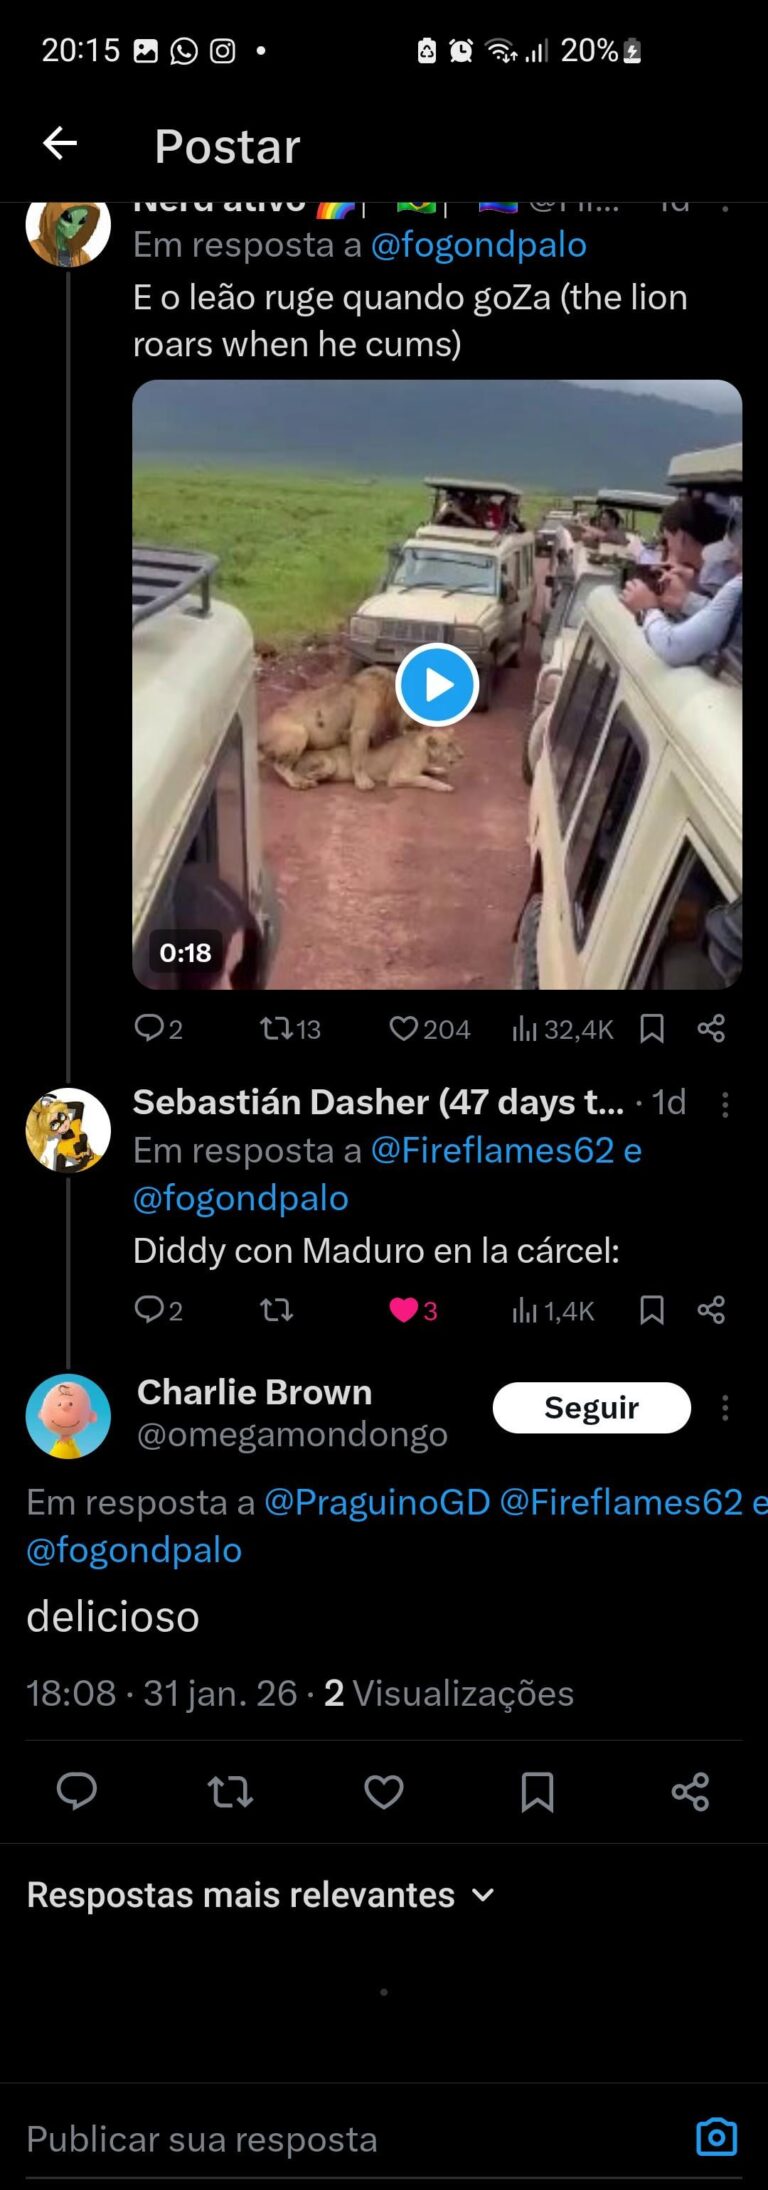The width and height of the screenshot is (768, 2190).
Task: Open Charlie Brown's profile avatar
Action: coord(68,1416)
